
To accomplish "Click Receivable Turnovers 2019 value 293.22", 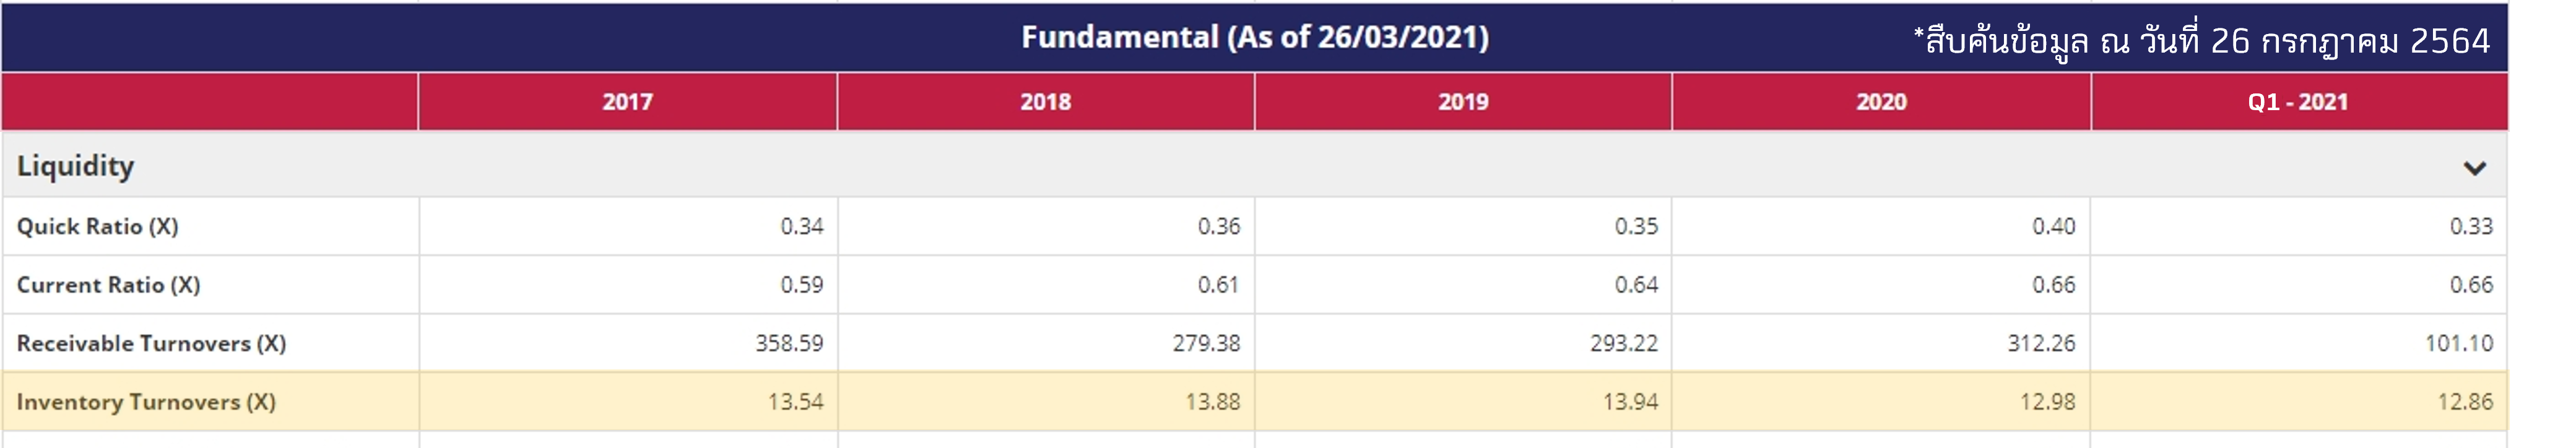I will pos(1623,344).
